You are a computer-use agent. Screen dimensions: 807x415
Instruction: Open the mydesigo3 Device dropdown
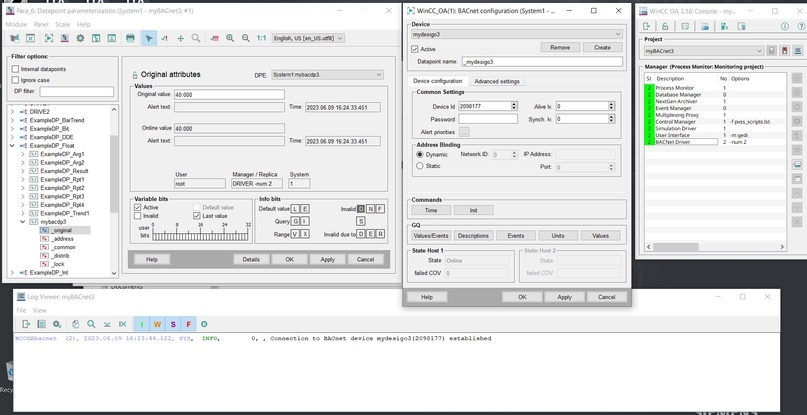[x=517, y=34]
